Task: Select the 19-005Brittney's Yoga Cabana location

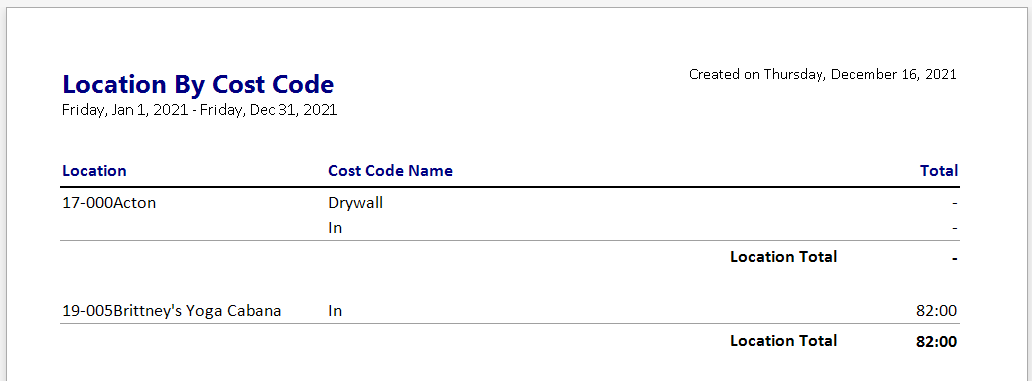Action: pyautogui.click(x=172, y=311)
